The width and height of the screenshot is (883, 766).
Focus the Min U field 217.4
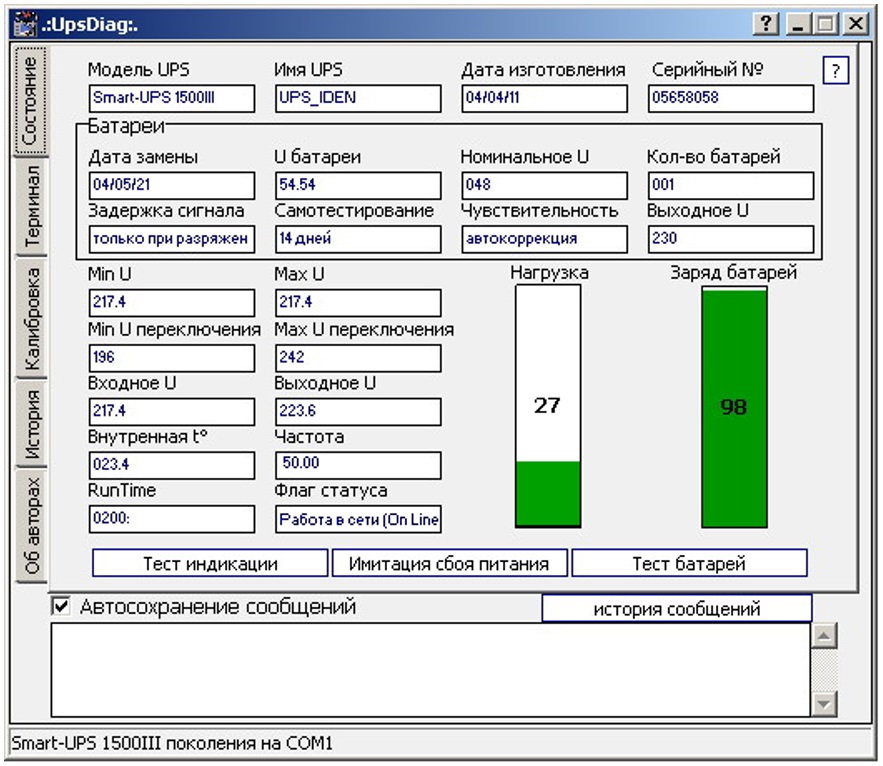(172, 303)
